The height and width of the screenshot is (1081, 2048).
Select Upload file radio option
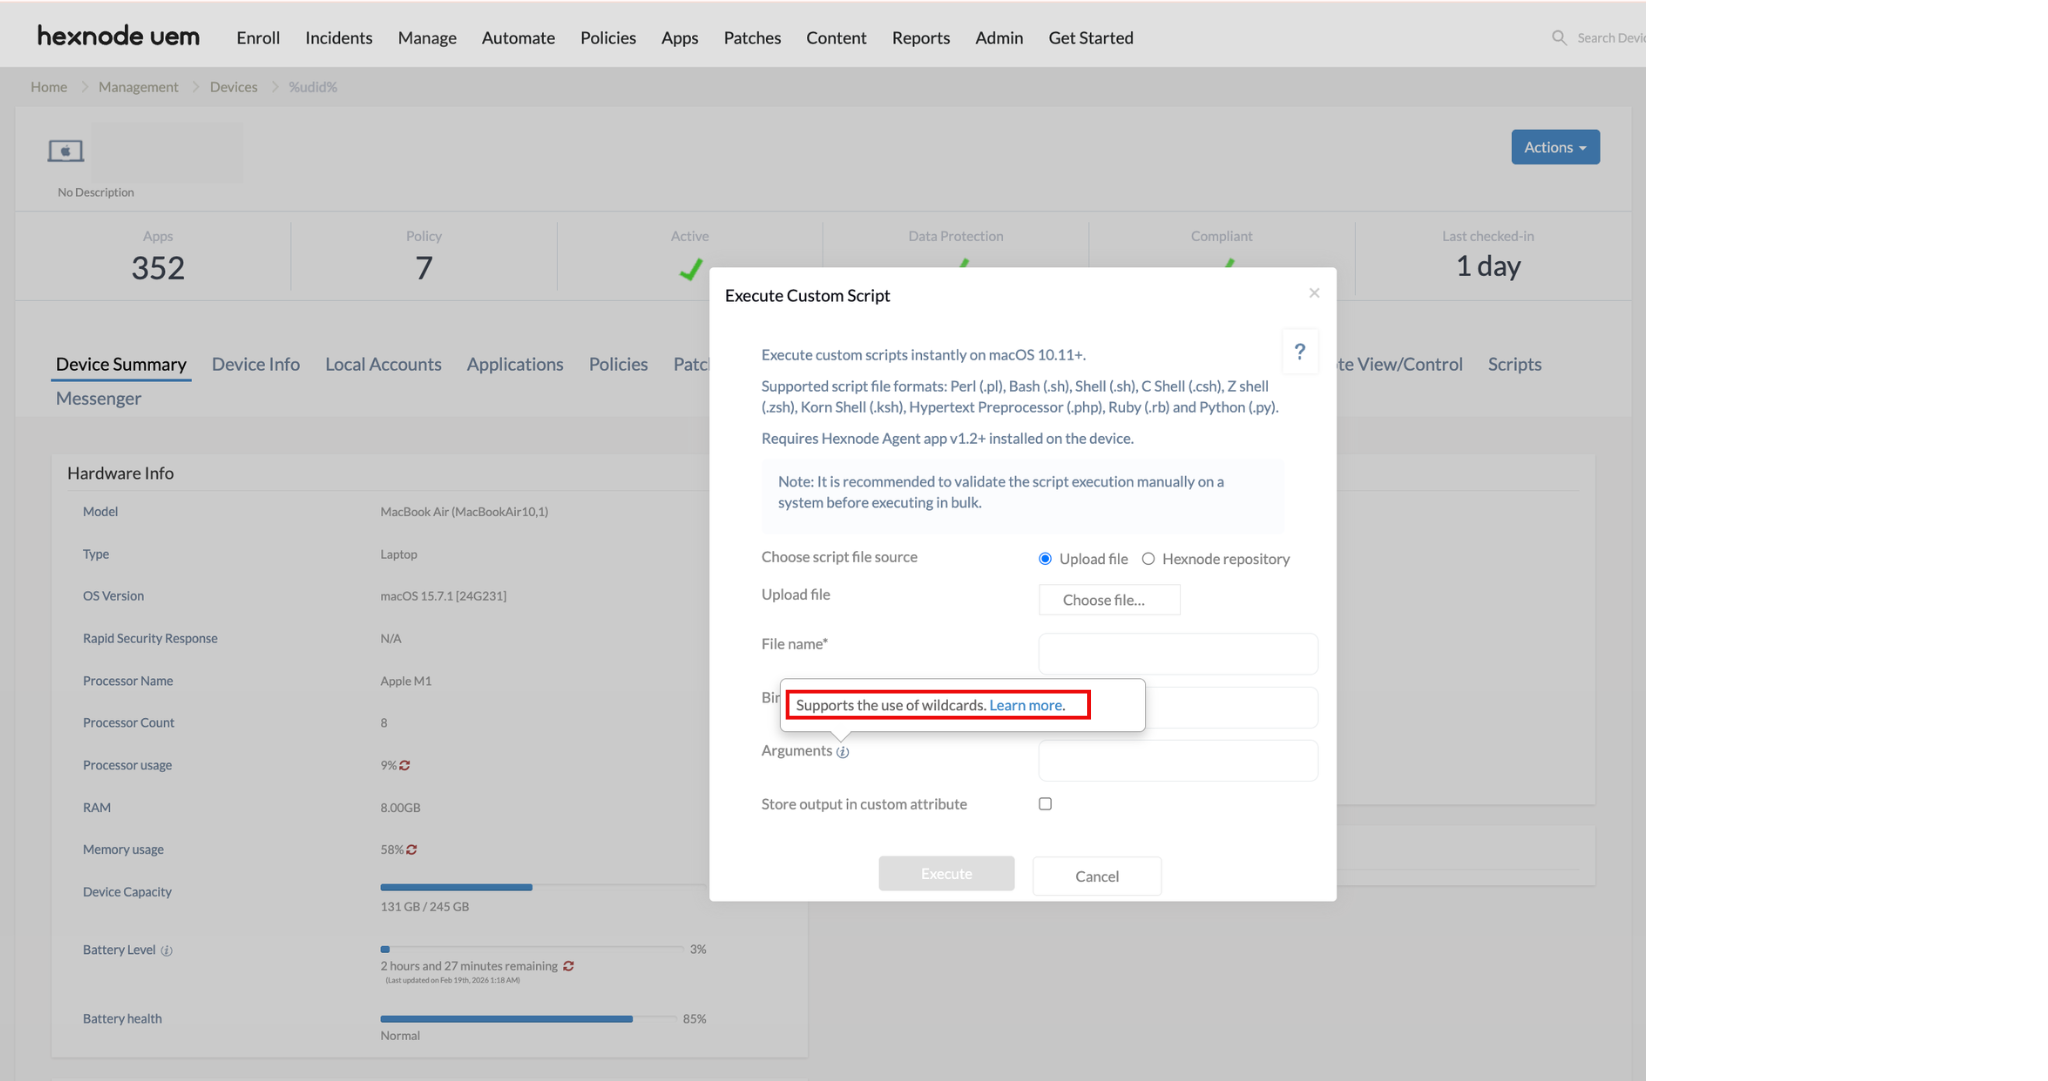click(x=1045, y=559)
